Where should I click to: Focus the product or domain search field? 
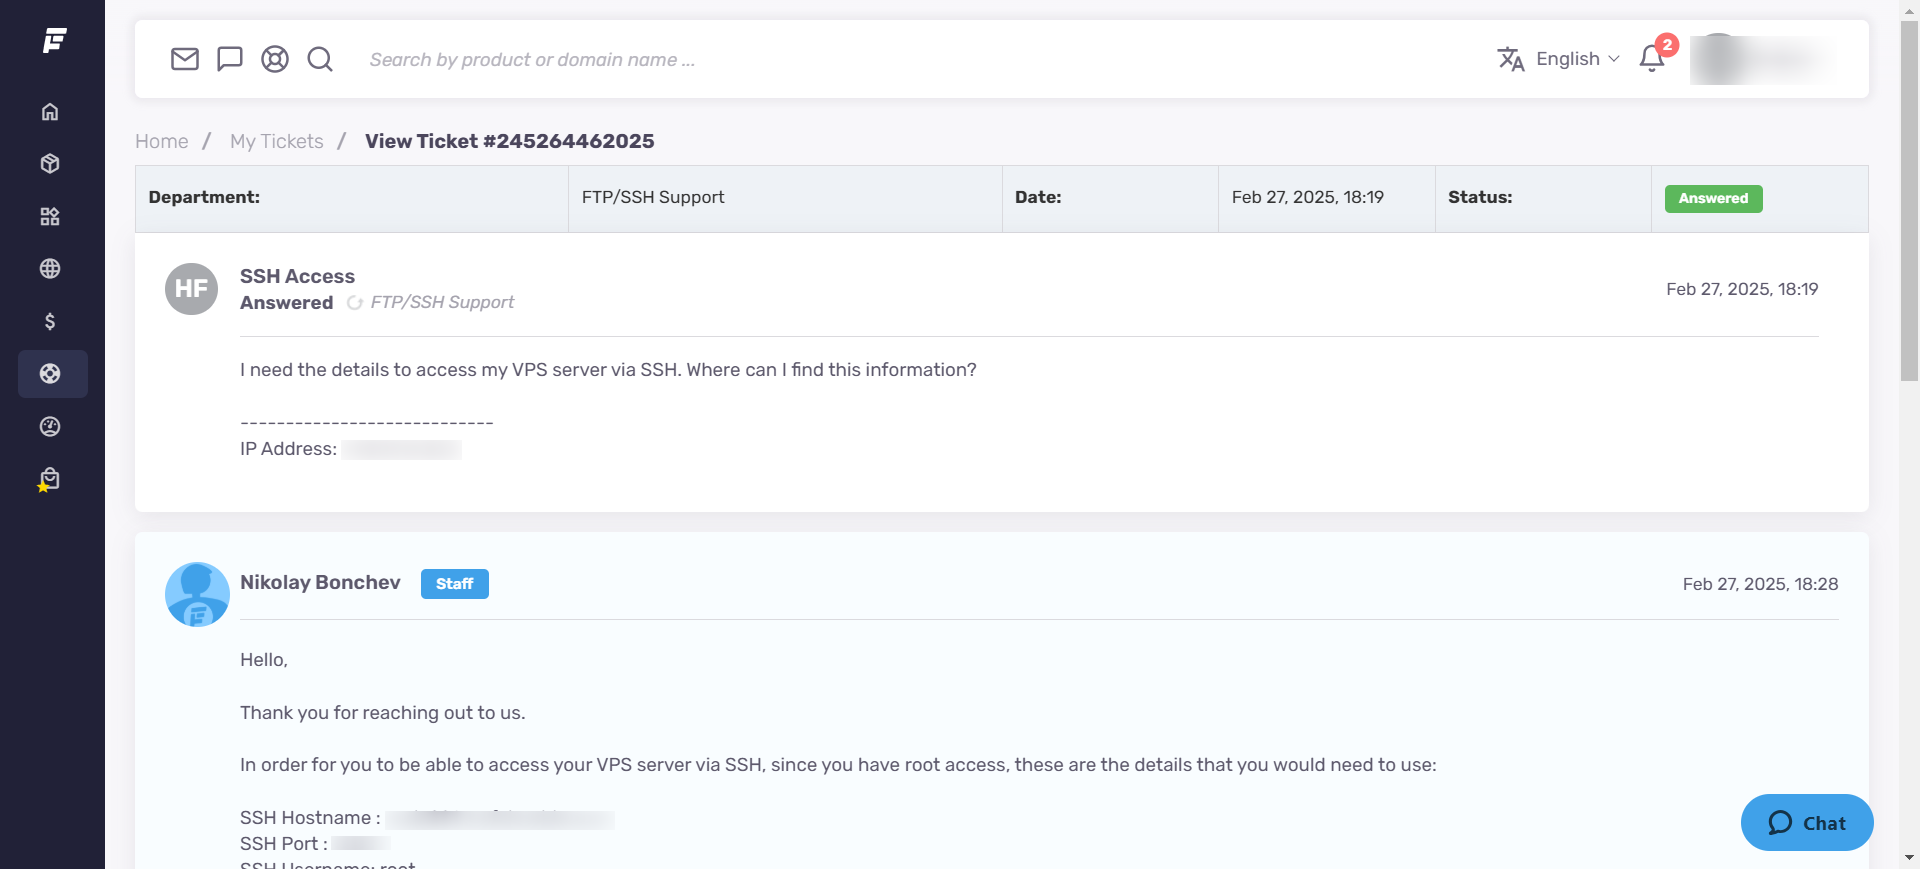pos(532,60)
